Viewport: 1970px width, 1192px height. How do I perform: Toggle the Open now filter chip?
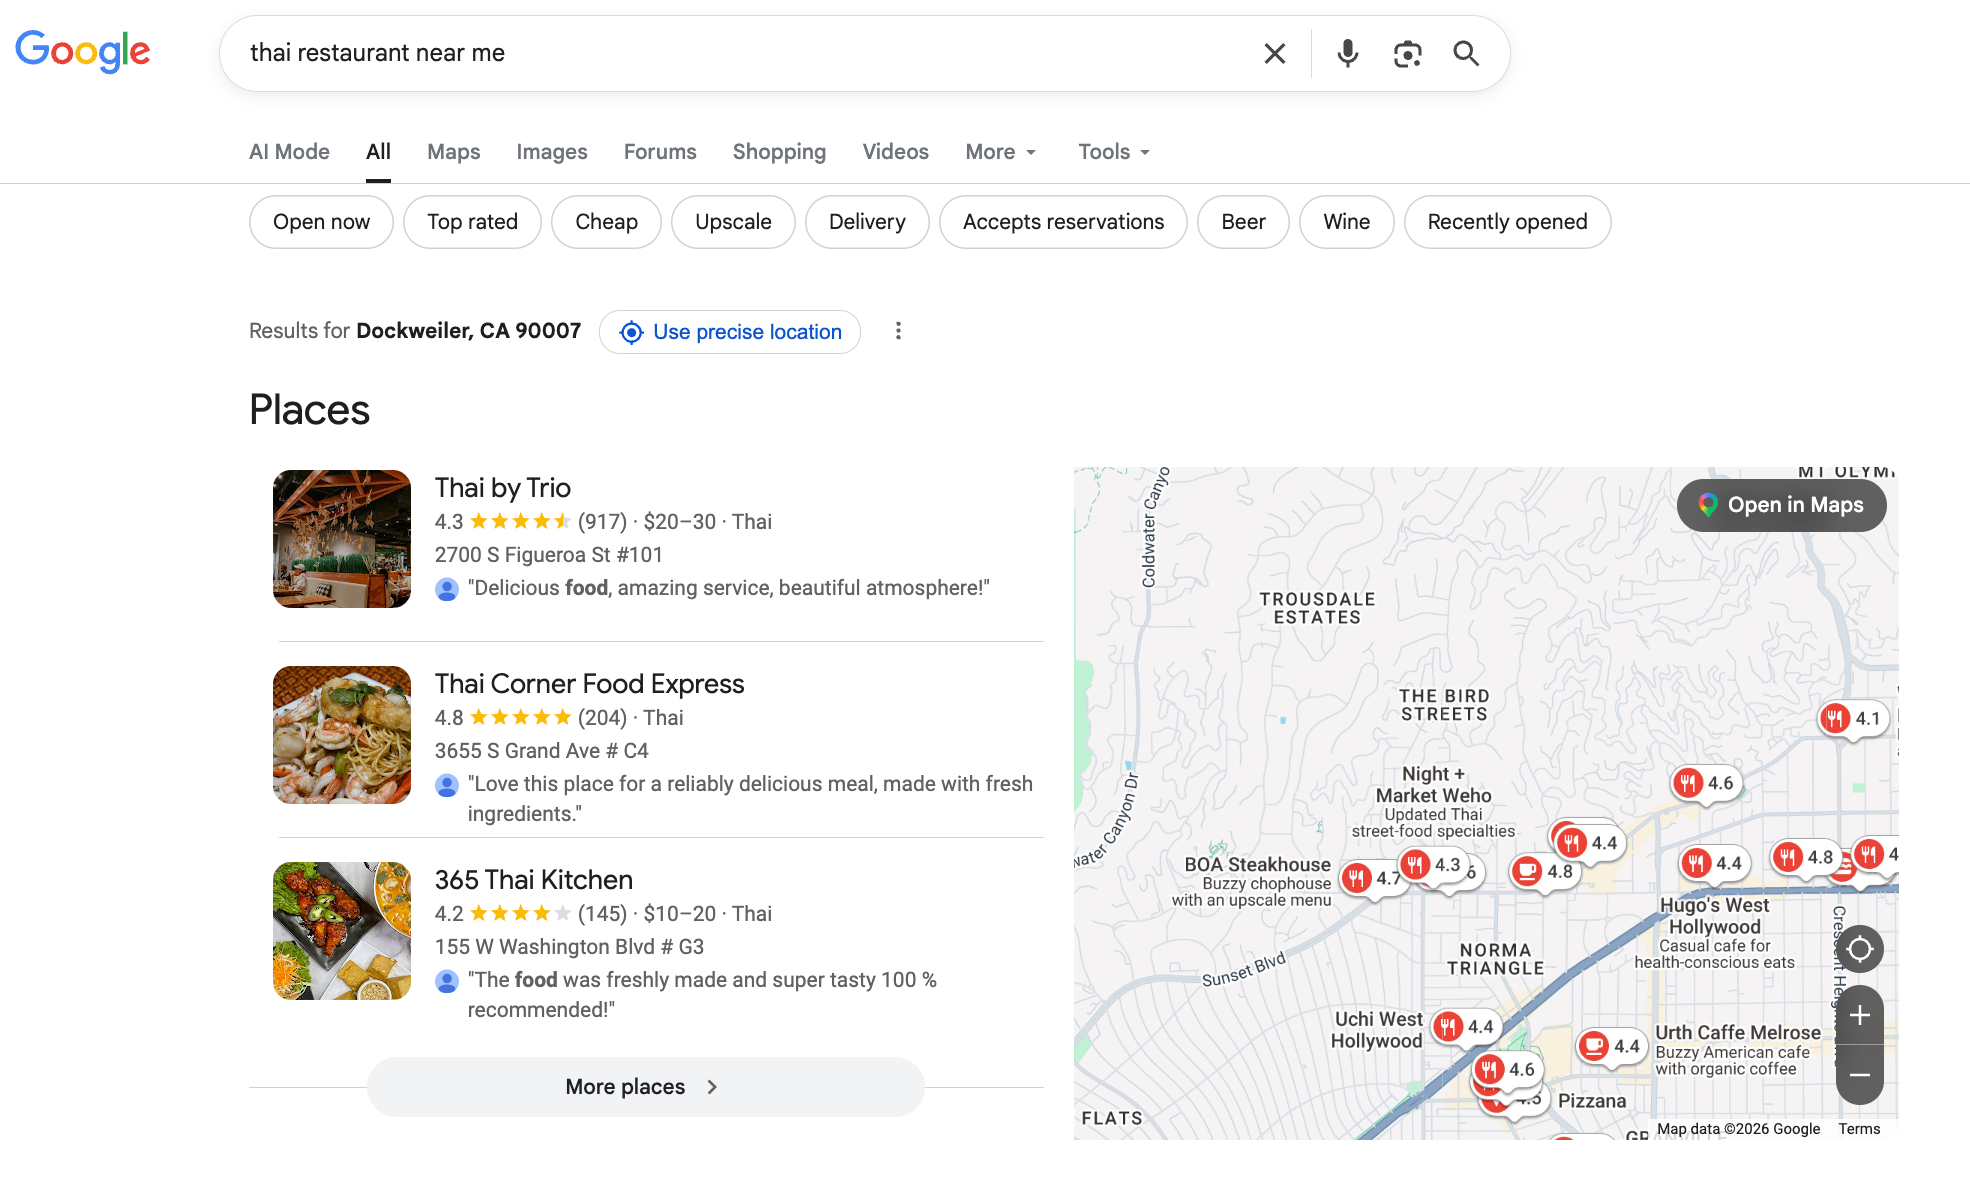click(x=321, y=222)
